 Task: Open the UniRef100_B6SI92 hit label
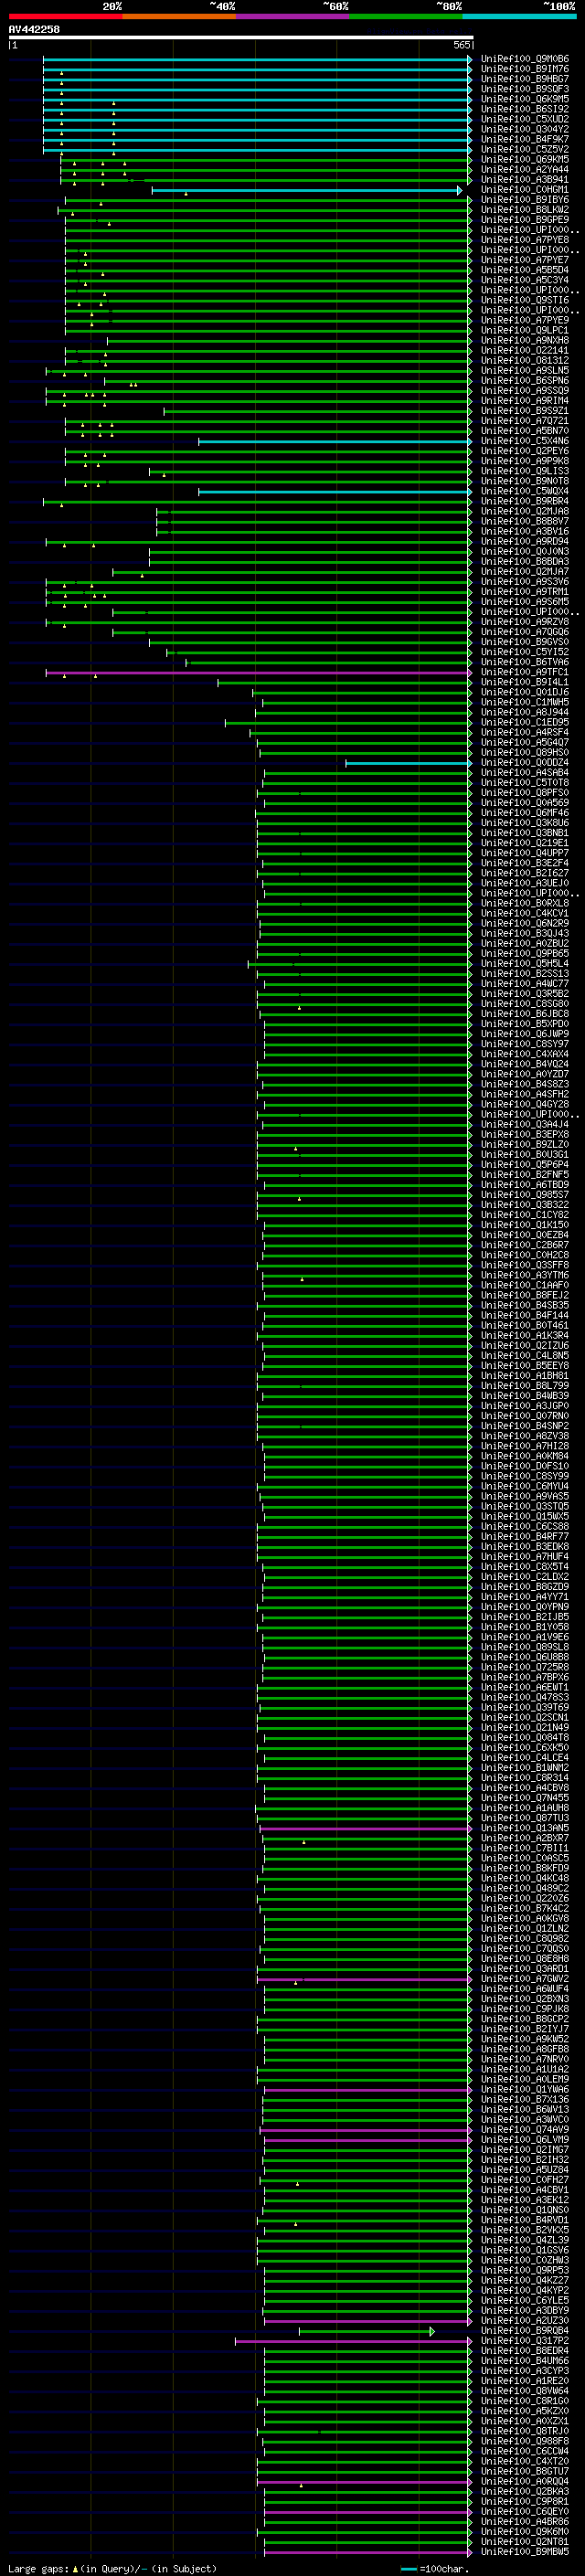tap(525, 109)
